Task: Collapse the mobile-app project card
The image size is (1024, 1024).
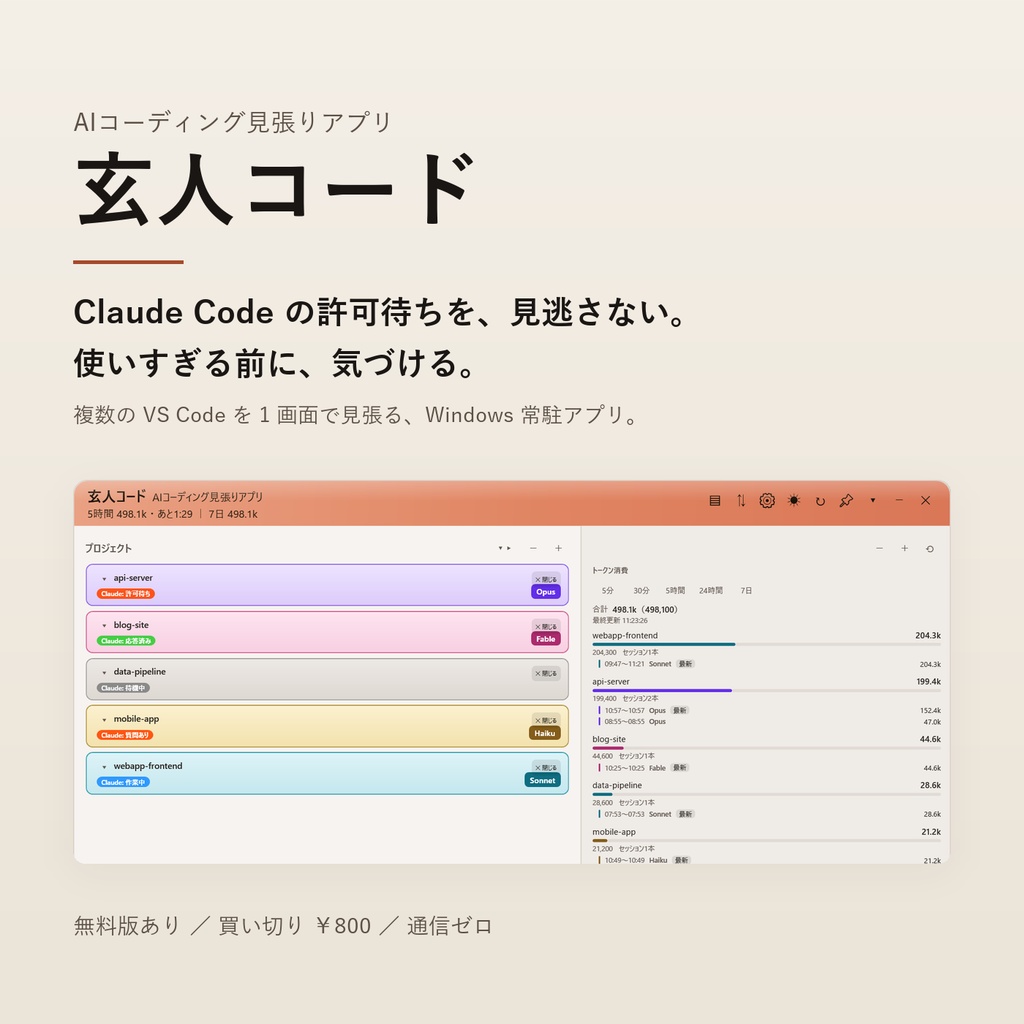Action: pos(104,720)
